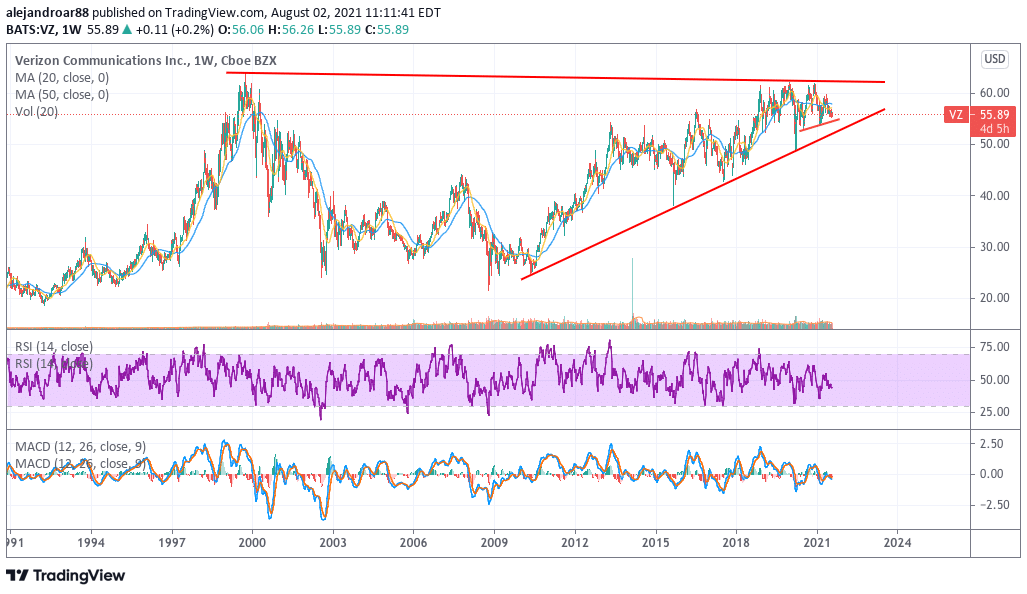Click the 75.00 RSI axis label
This screenshot has height=594, width=1027.
pyautogui.click(x=994, y=347)
